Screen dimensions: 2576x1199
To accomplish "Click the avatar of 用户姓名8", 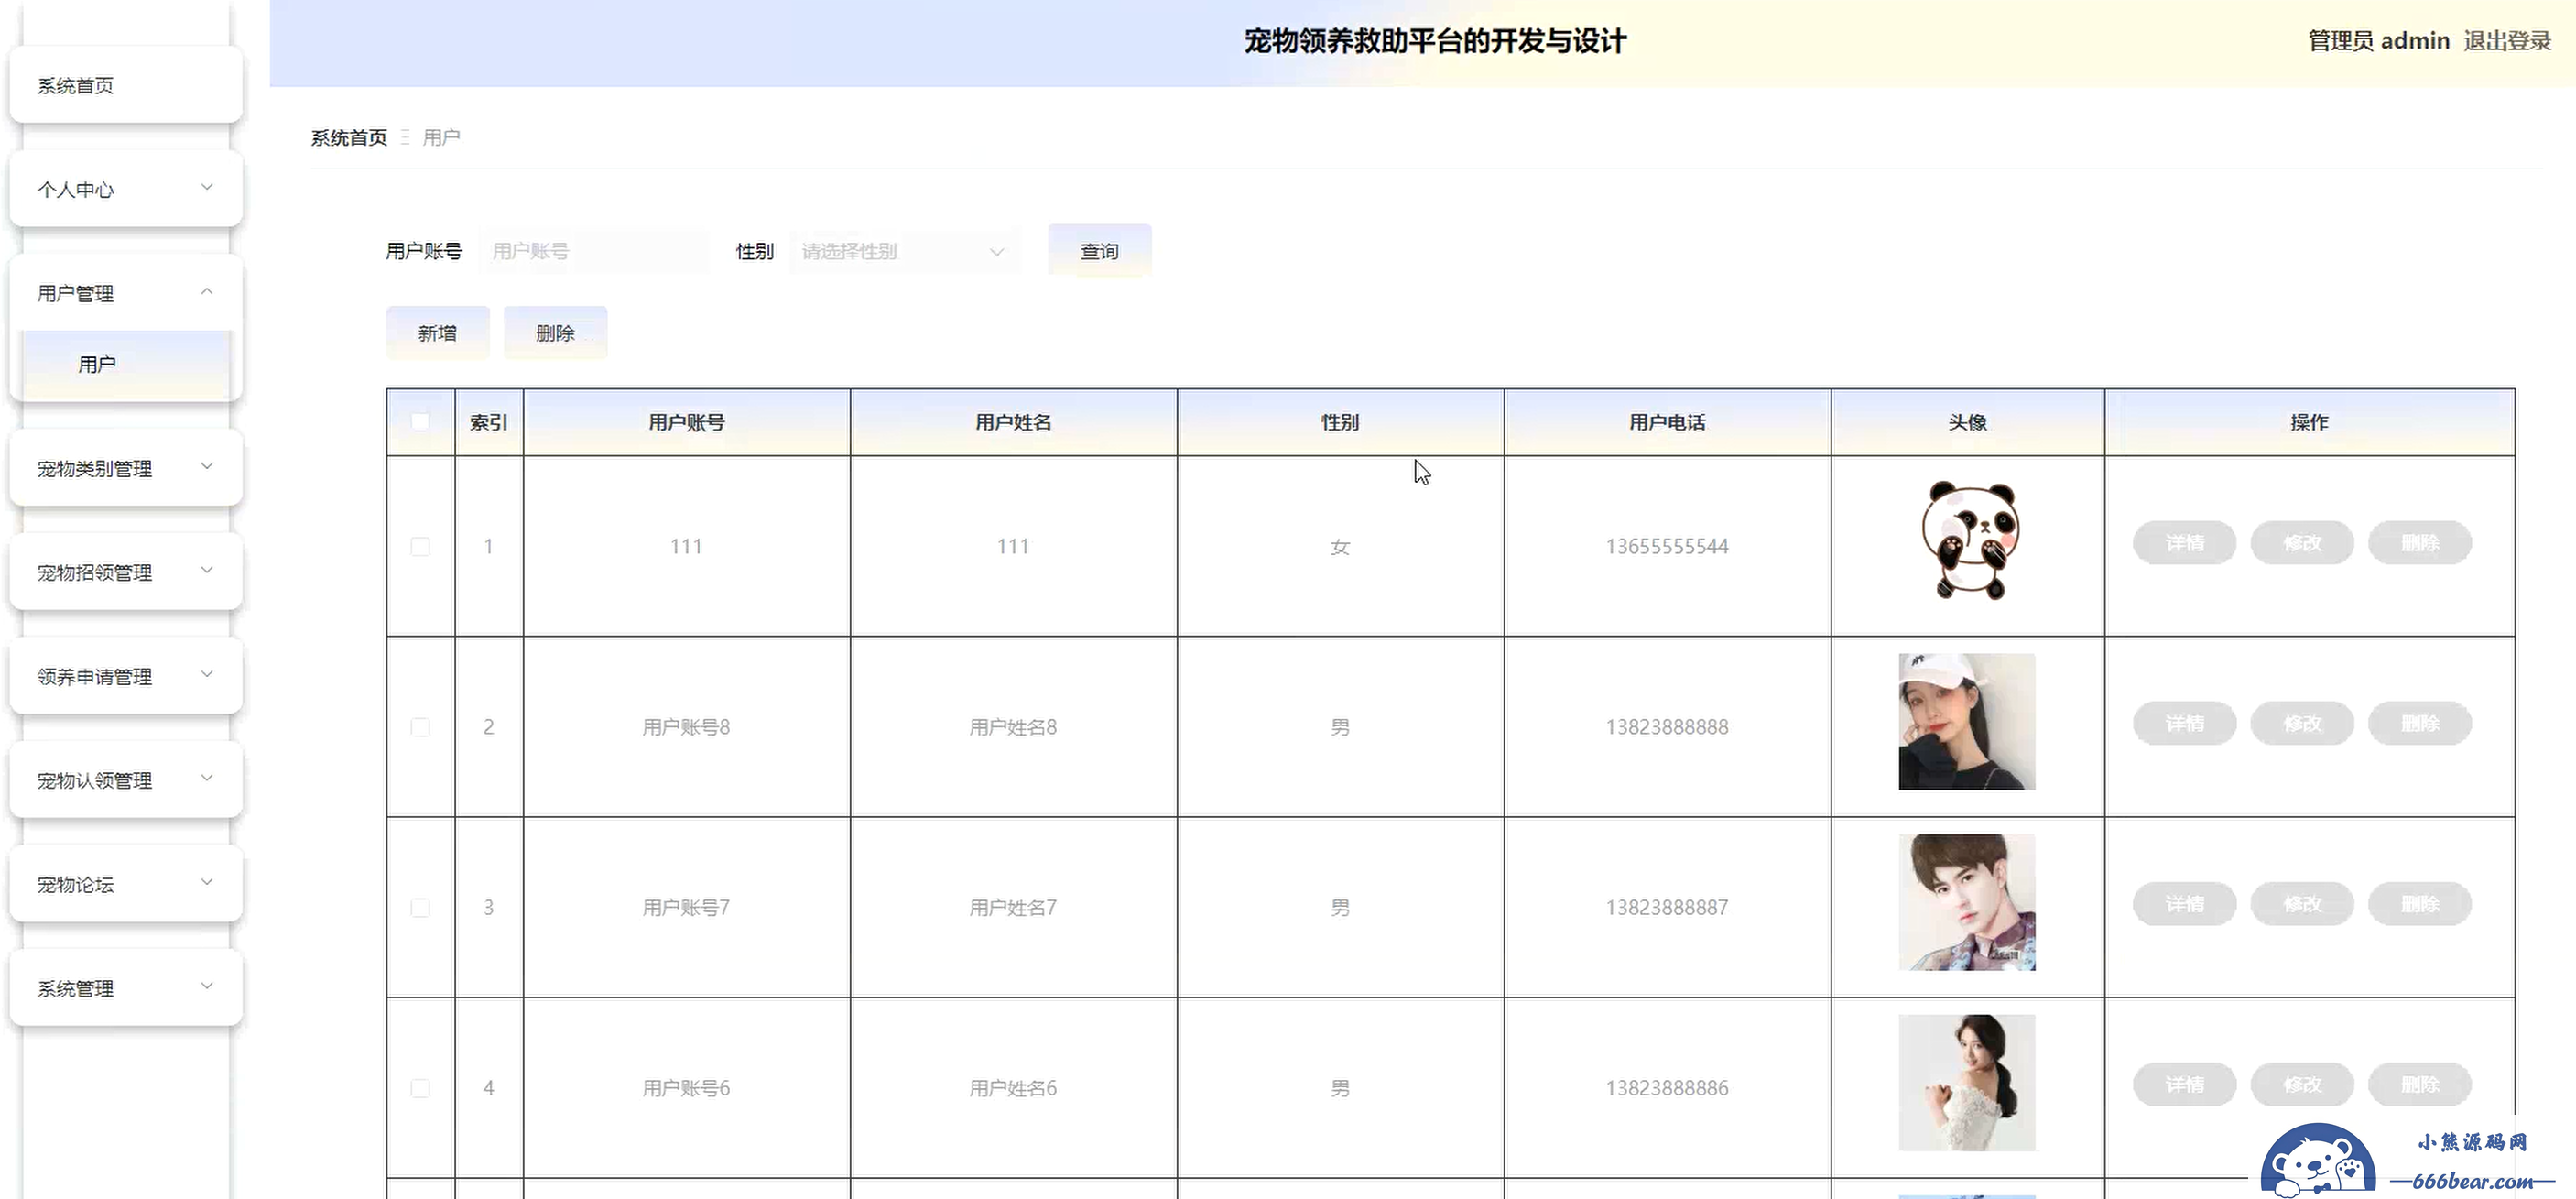I will click(1967, 722).
